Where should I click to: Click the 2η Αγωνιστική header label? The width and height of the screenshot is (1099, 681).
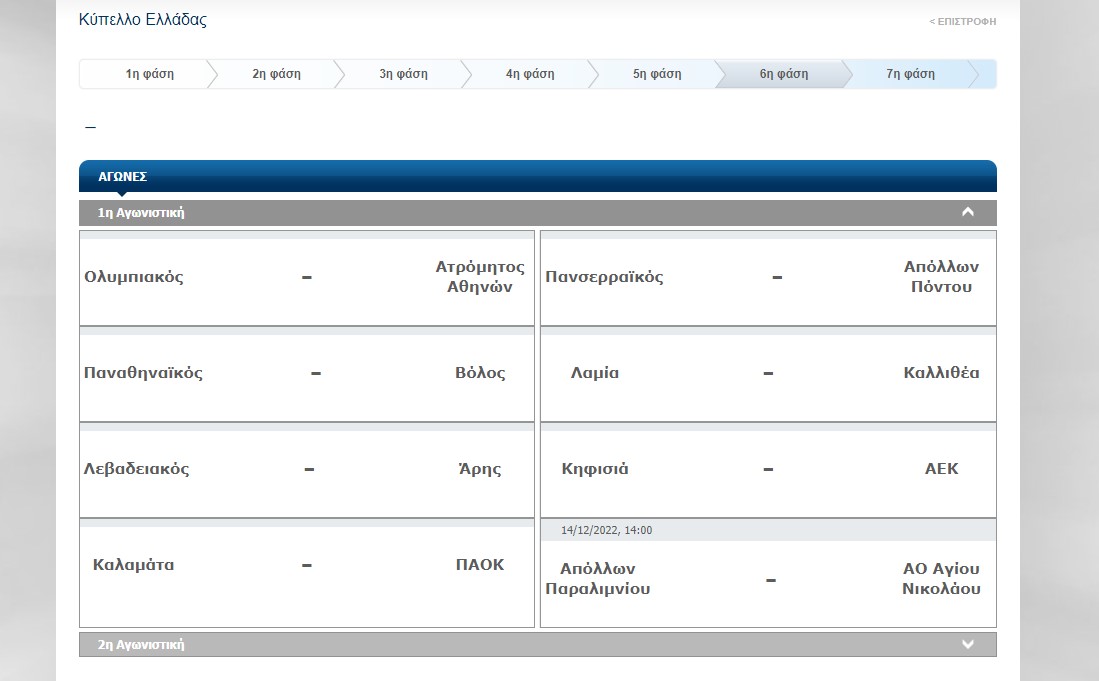[x=141, y=645]
